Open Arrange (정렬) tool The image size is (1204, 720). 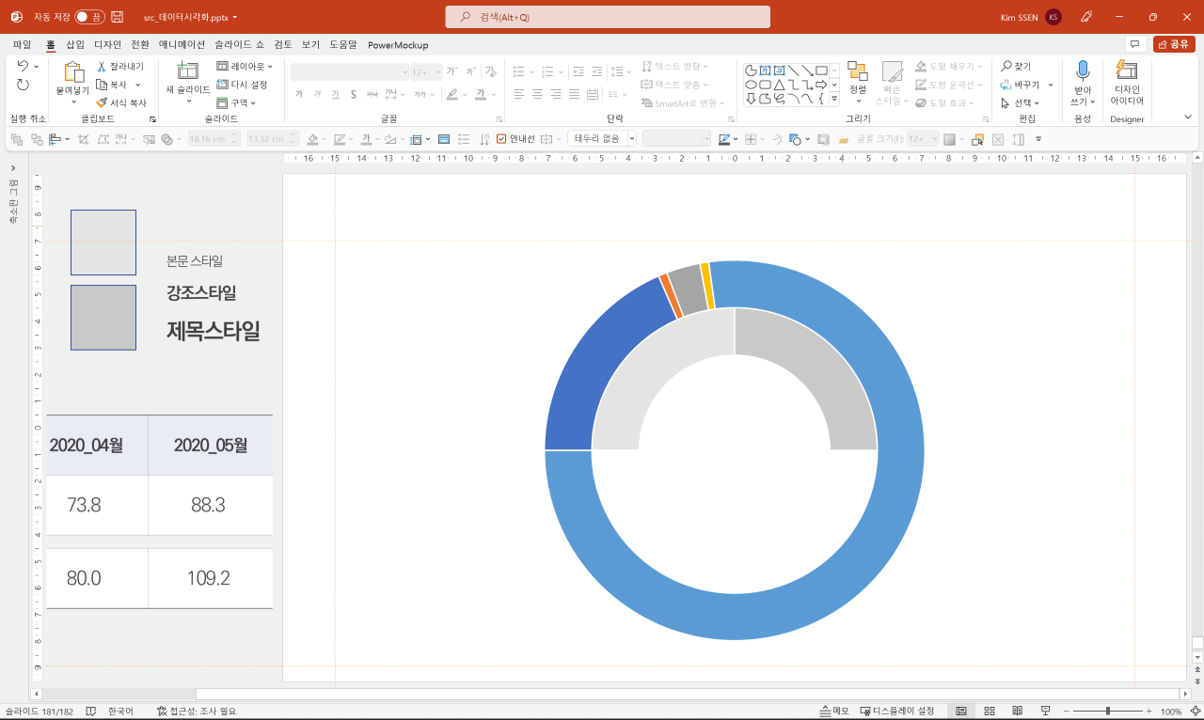click(x=858, y=82)
